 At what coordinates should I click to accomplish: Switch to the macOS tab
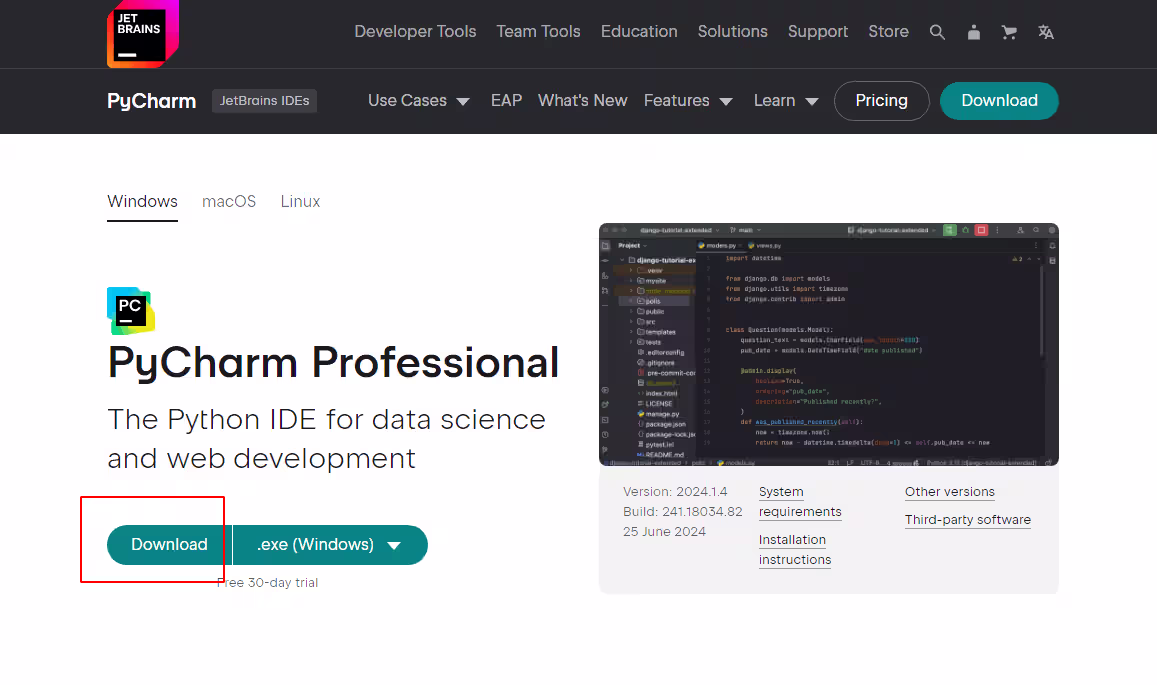pos(229,202)
